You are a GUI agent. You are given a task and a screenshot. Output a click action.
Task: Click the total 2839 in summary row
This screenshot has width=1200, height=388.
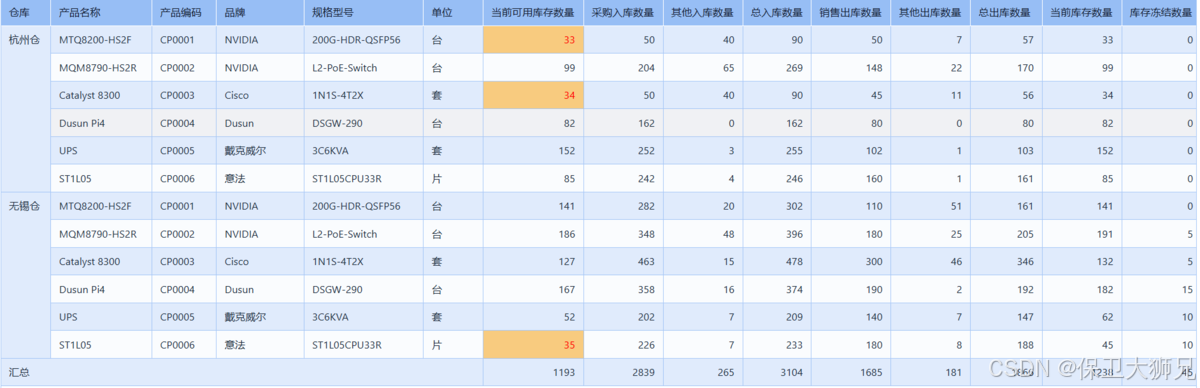(x=623, y=372)
